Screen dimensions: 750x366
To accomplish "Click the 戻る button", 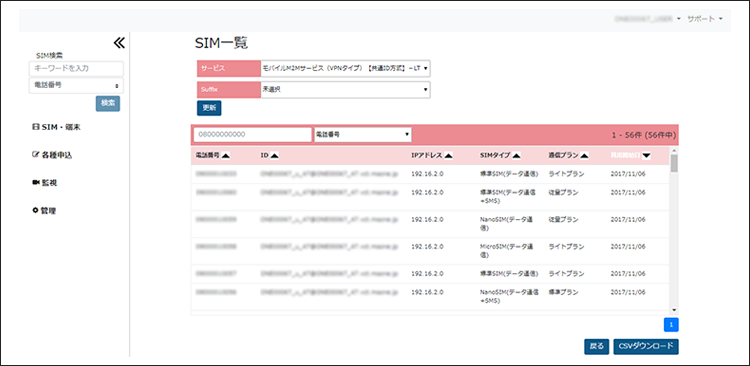I will [x=596, y=346].
